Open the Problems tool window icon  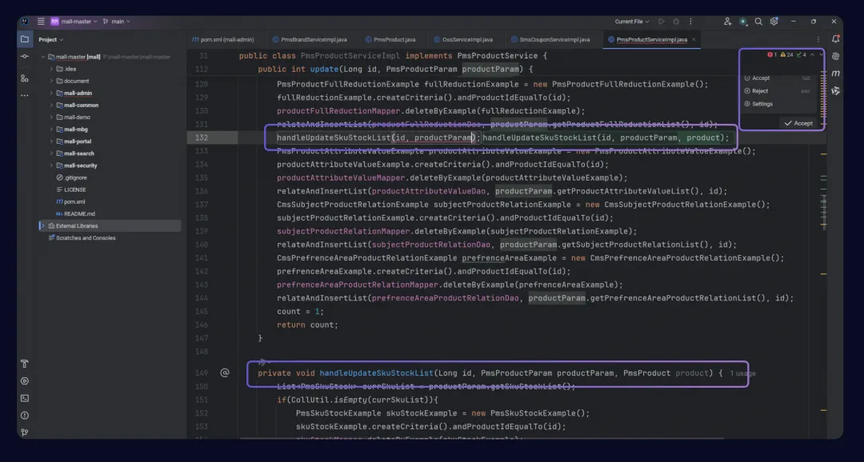24,415
